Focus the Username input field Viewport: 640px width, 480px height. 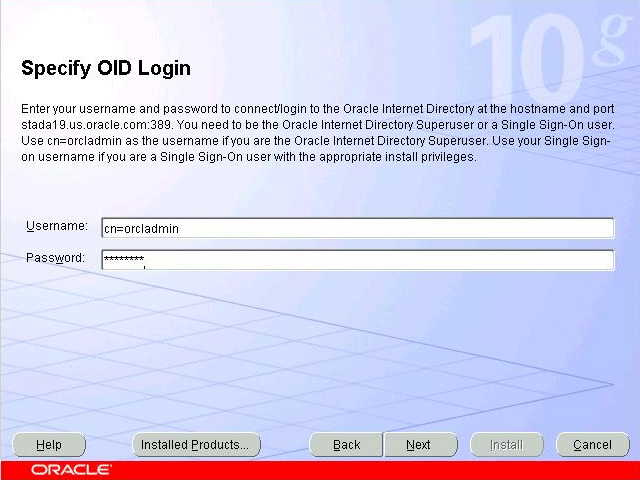(x=358, y=228)
